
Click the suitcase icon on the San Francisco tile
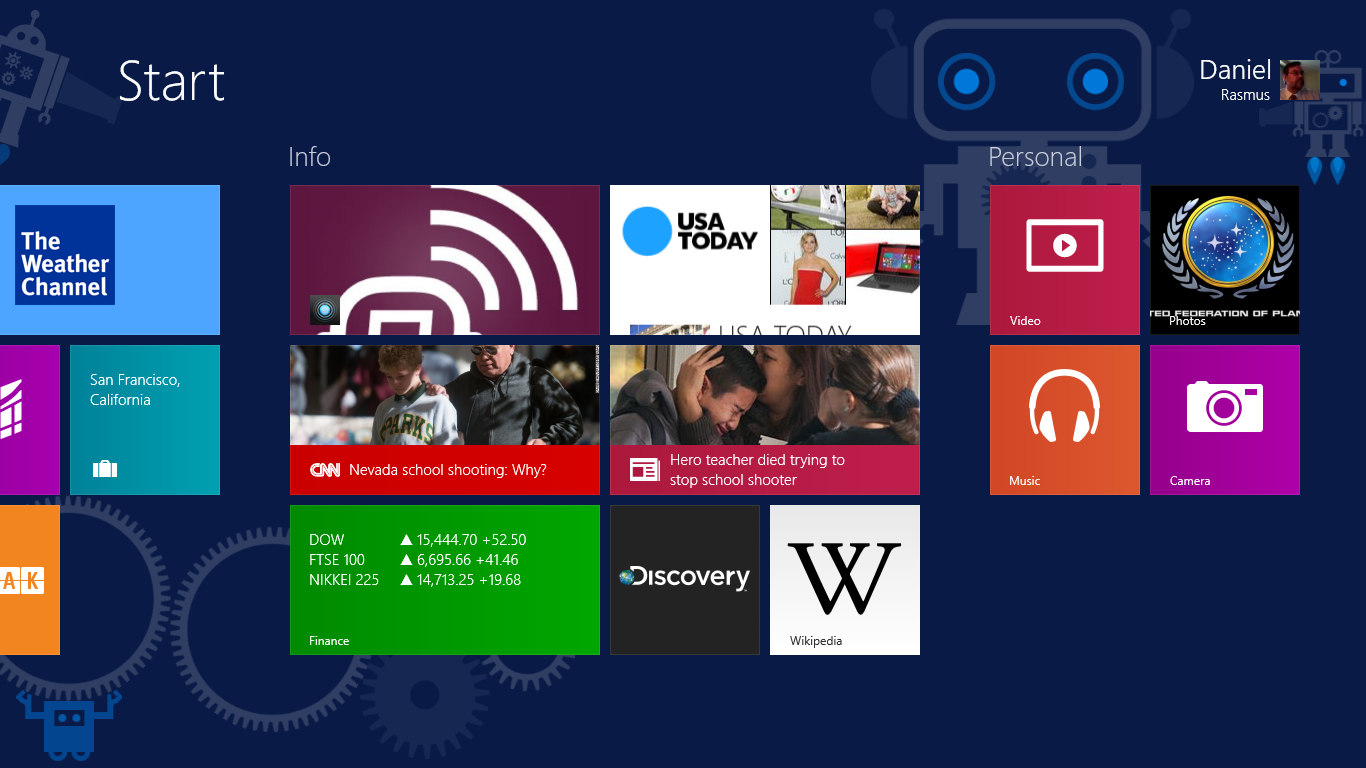(x=105, y=469)
